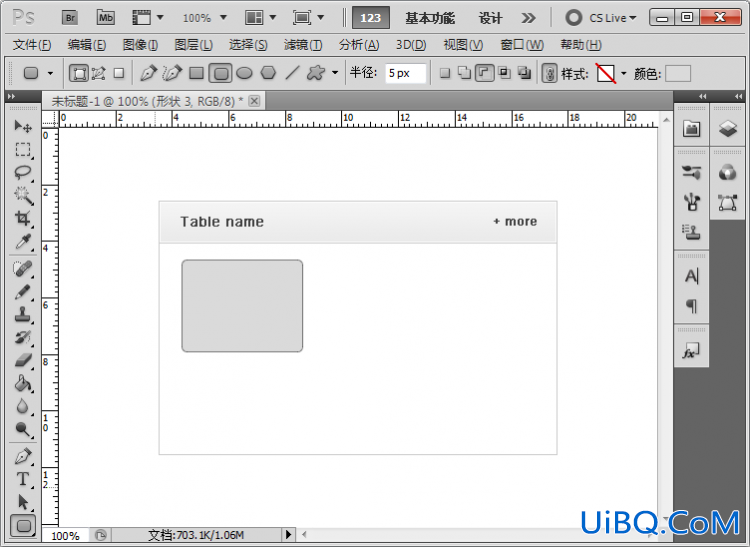Select the History Brush tool
The image size is (750, 547).
pyautogui.click(x=22, y=338)
